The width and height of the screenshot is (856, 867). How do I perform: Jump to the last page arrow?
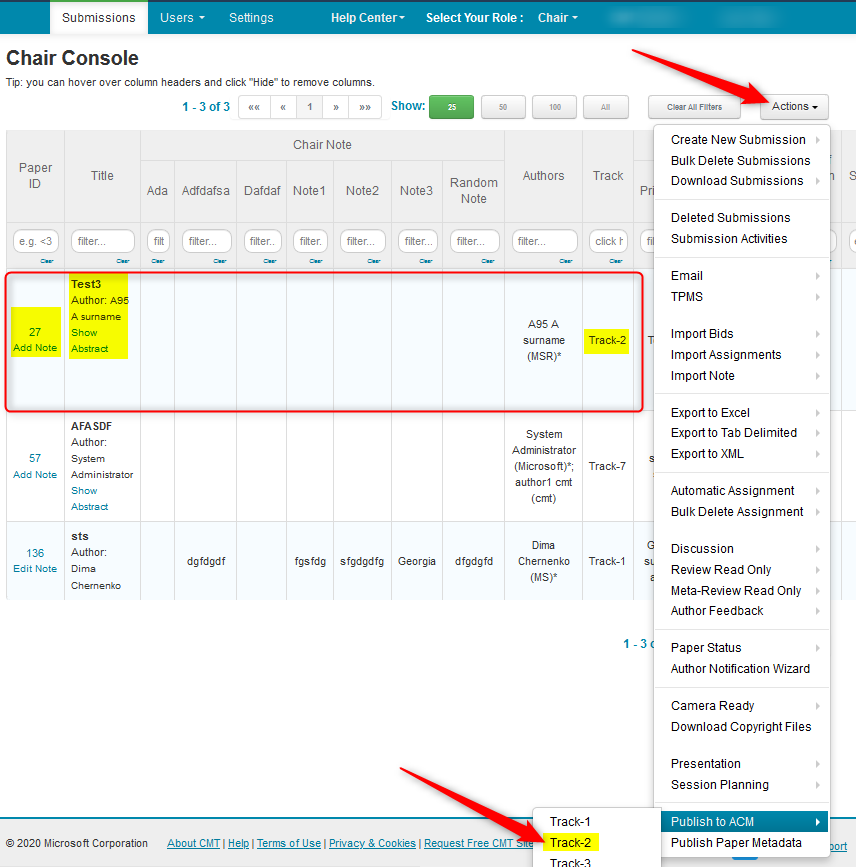364,107
